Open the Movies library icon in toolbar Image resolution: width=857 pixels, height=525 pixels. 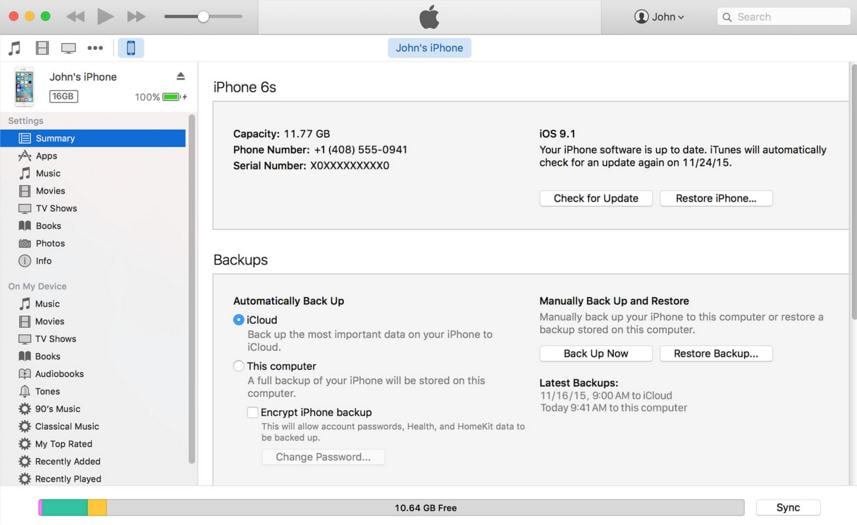[42, 48]
